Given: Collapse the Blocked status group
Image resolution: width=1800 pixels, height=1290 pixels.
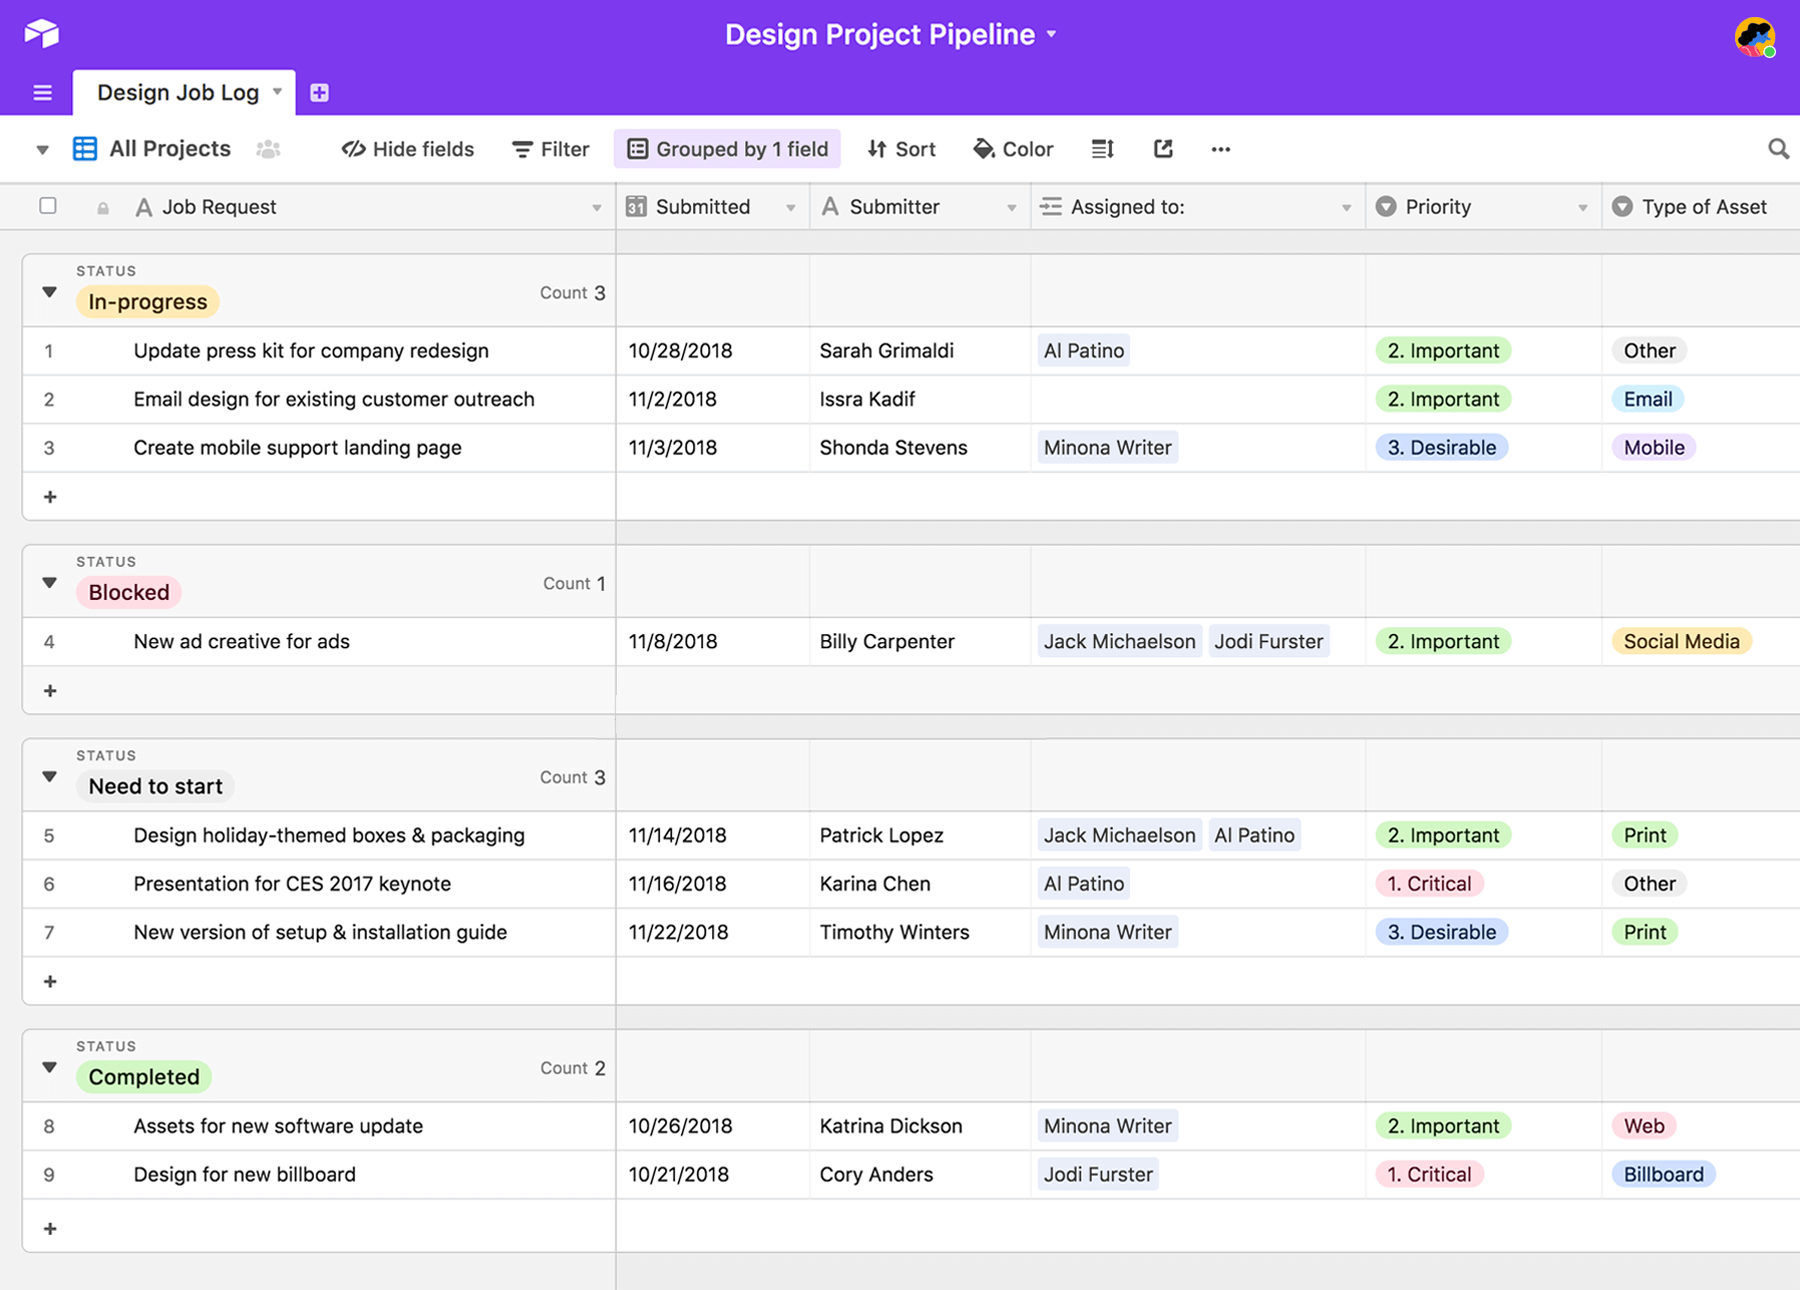Looking at the screenshot, I should pos(49,582).
